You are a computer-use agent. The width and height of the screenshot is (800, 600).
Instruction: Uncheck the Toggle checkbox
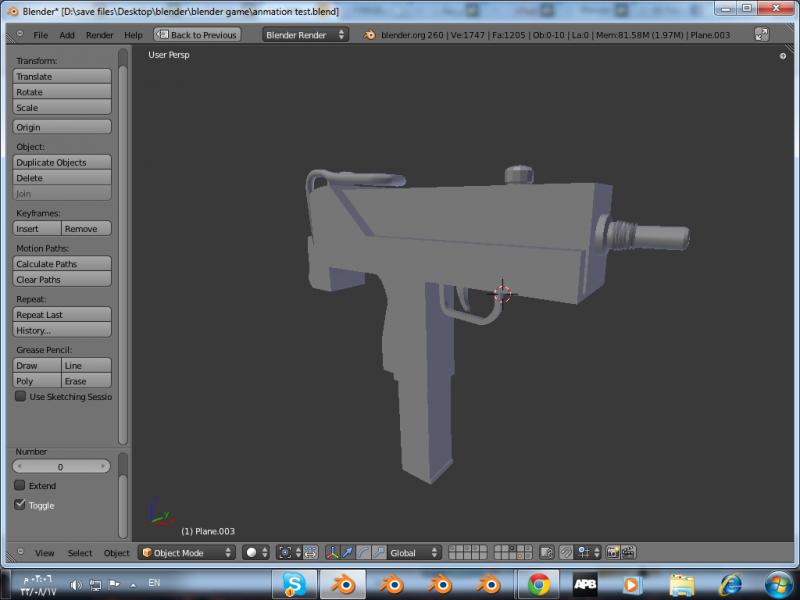20,504
